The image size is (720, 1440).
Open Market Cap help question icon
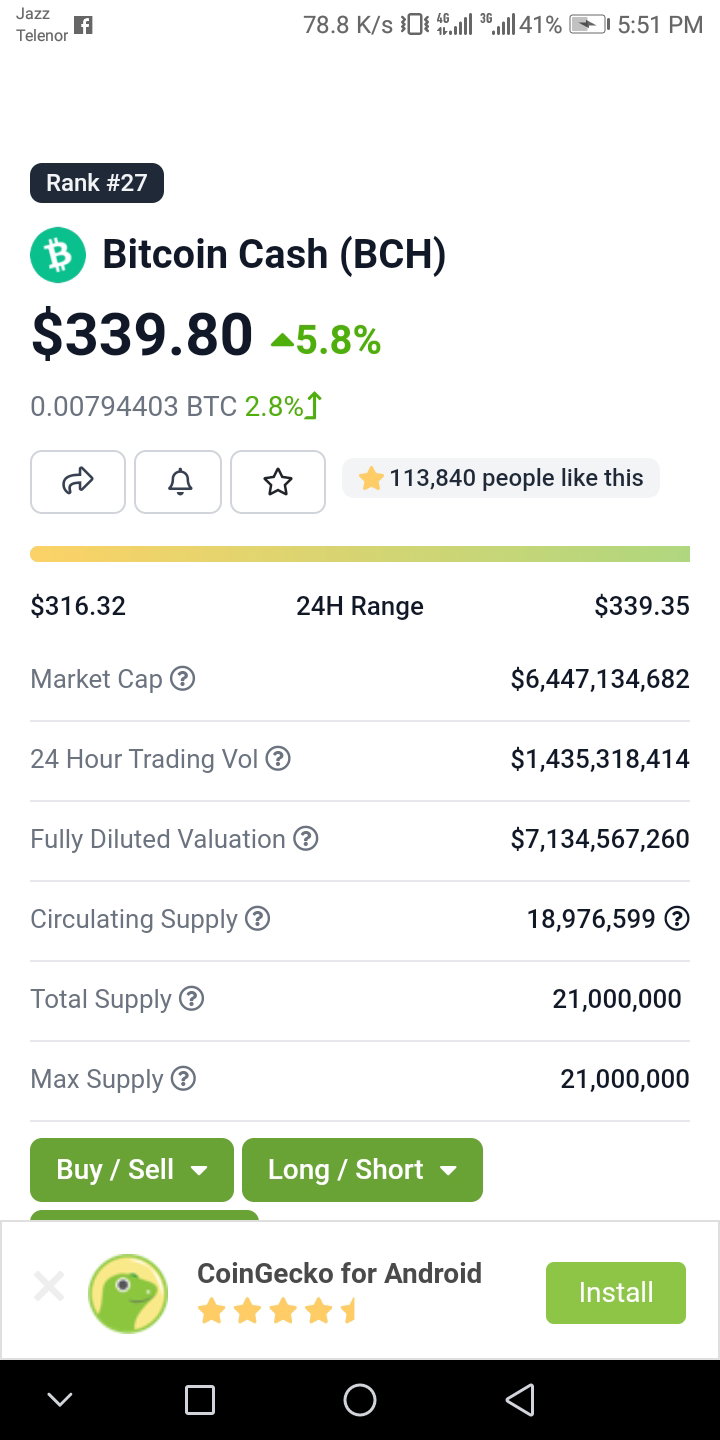(182, 679)
